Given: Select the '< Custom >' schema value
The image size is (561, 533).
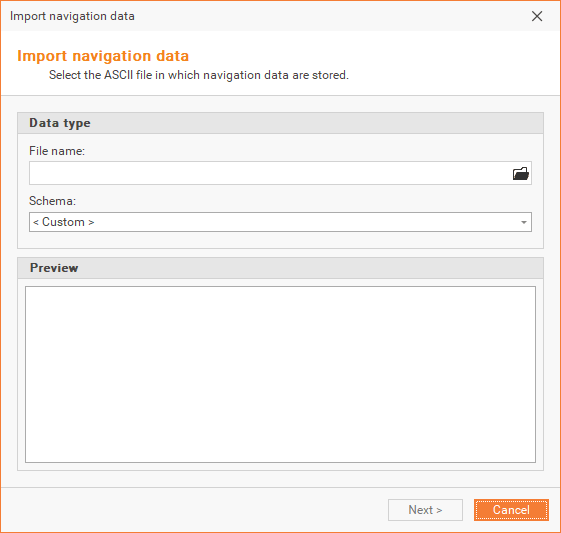Looking at the screenshot, I should [64, 222].
